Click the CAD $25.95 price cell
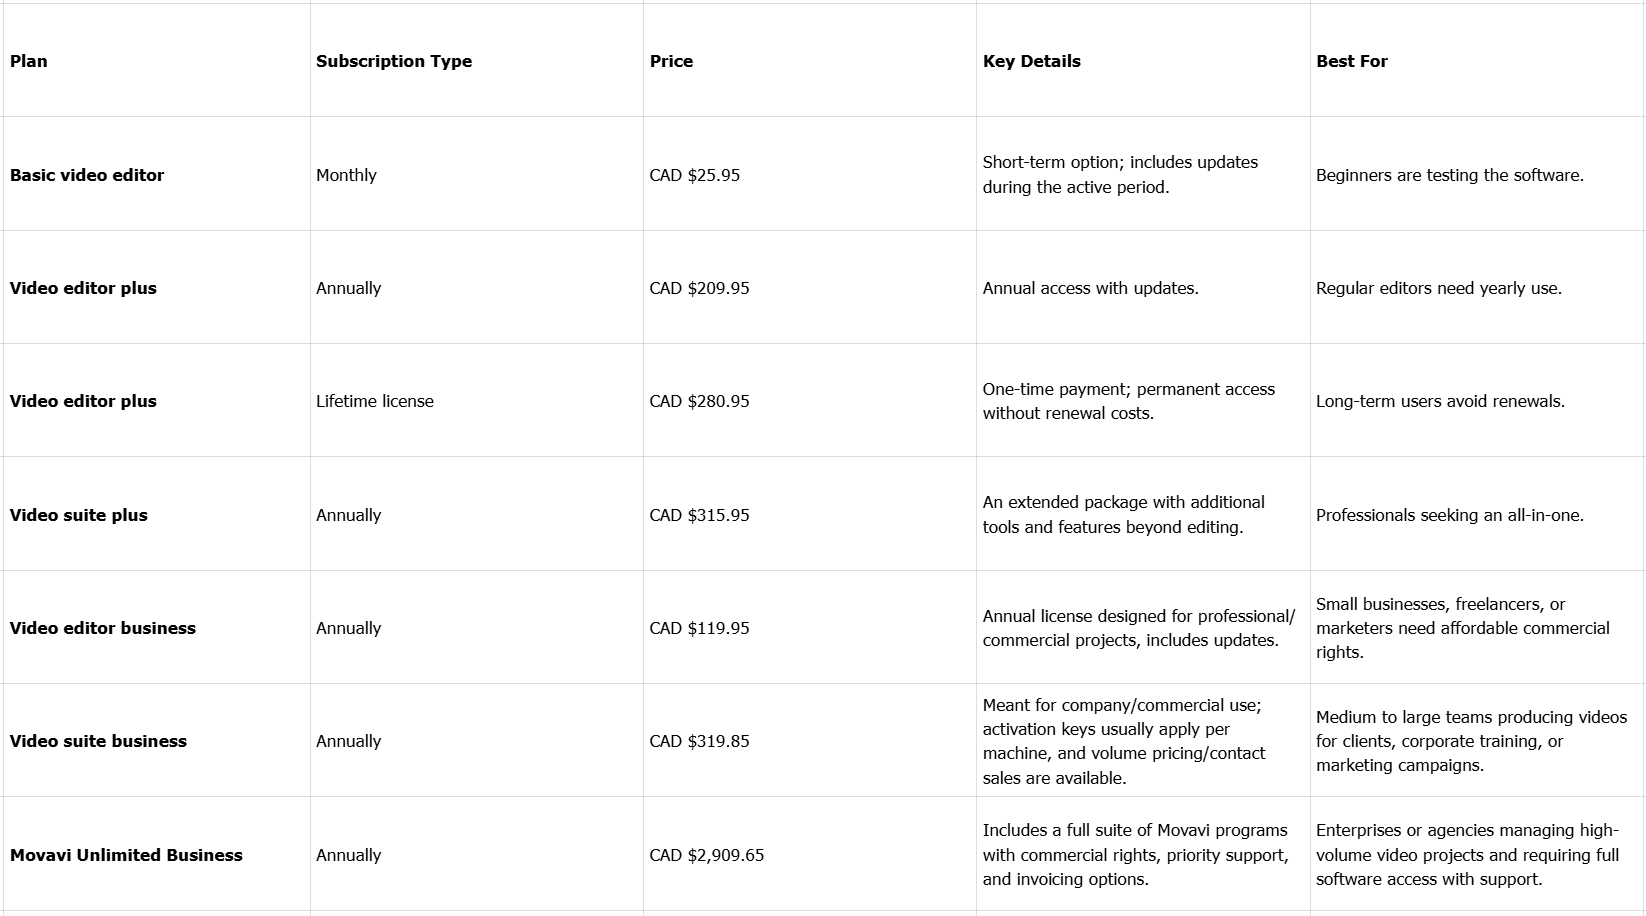The height and width of the screenshot is (916, 1646). click(695, 175)
